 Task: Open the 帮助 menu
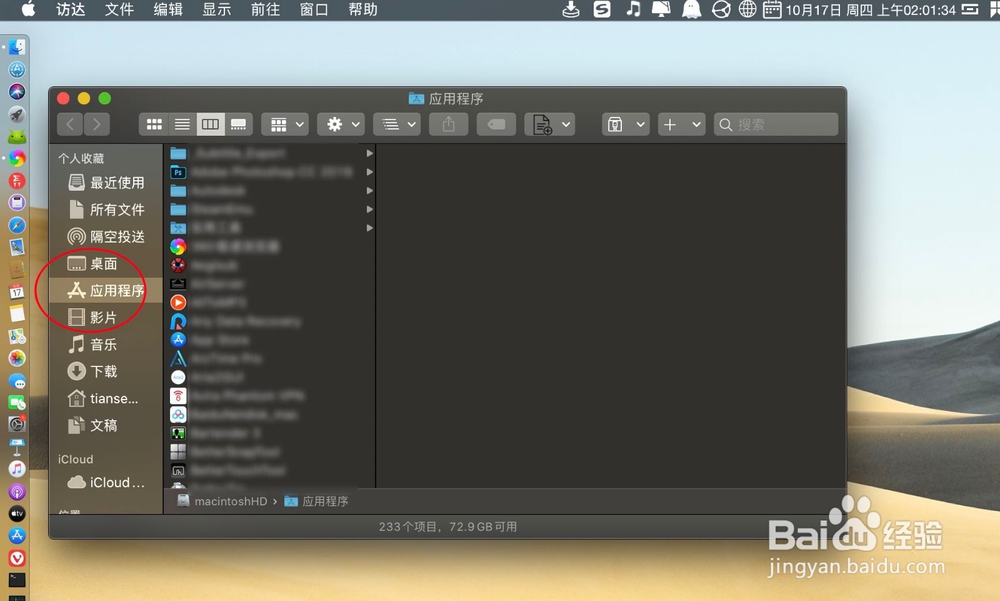[x=363, y=10]
